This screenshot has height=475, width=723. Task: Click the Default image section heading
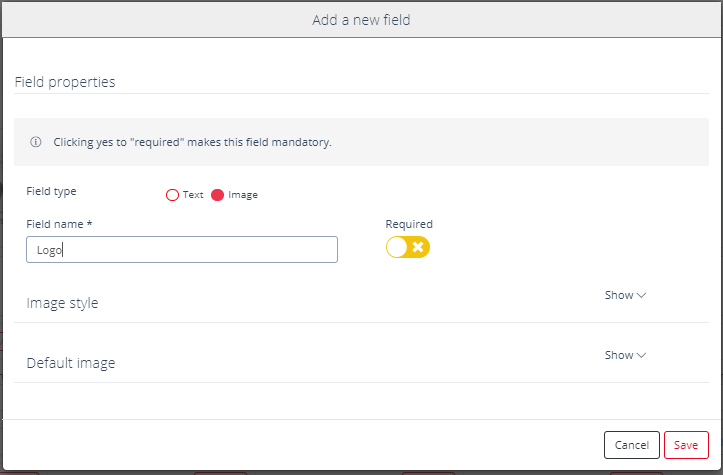[x=71, y=363]
